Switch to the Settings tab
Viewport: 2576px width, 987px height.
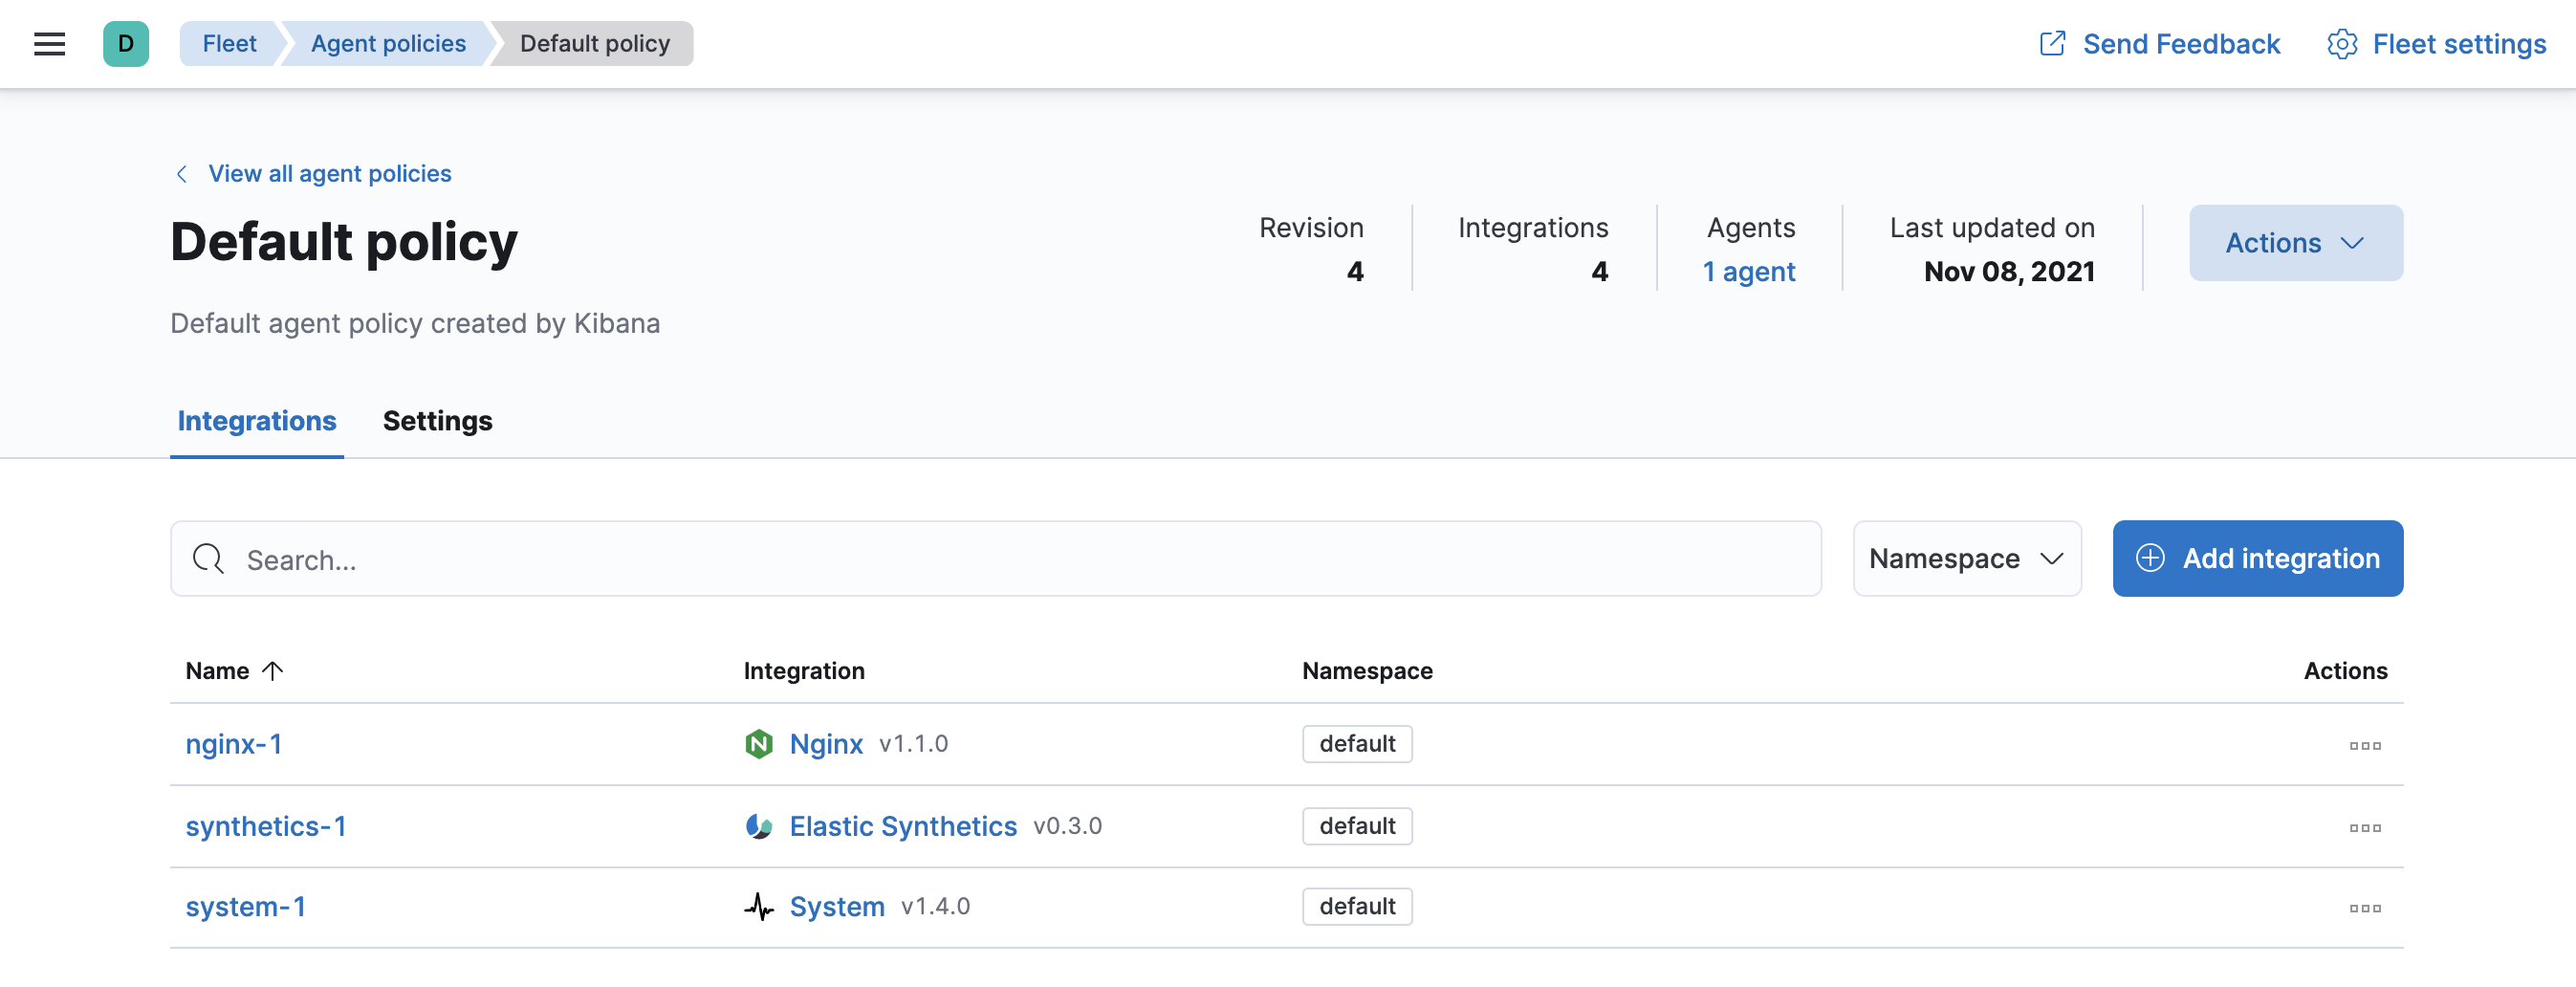click(x=437, y=421)
